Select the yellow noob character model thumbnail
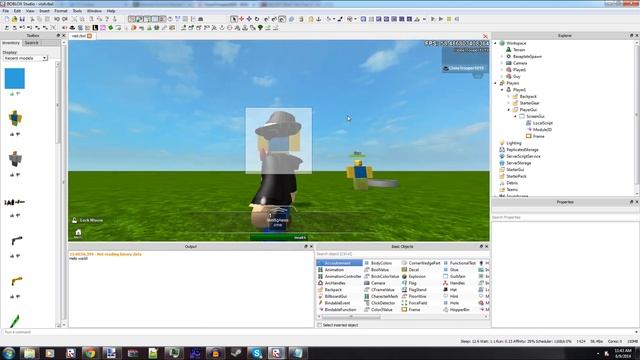 click(x=15, y=118)
